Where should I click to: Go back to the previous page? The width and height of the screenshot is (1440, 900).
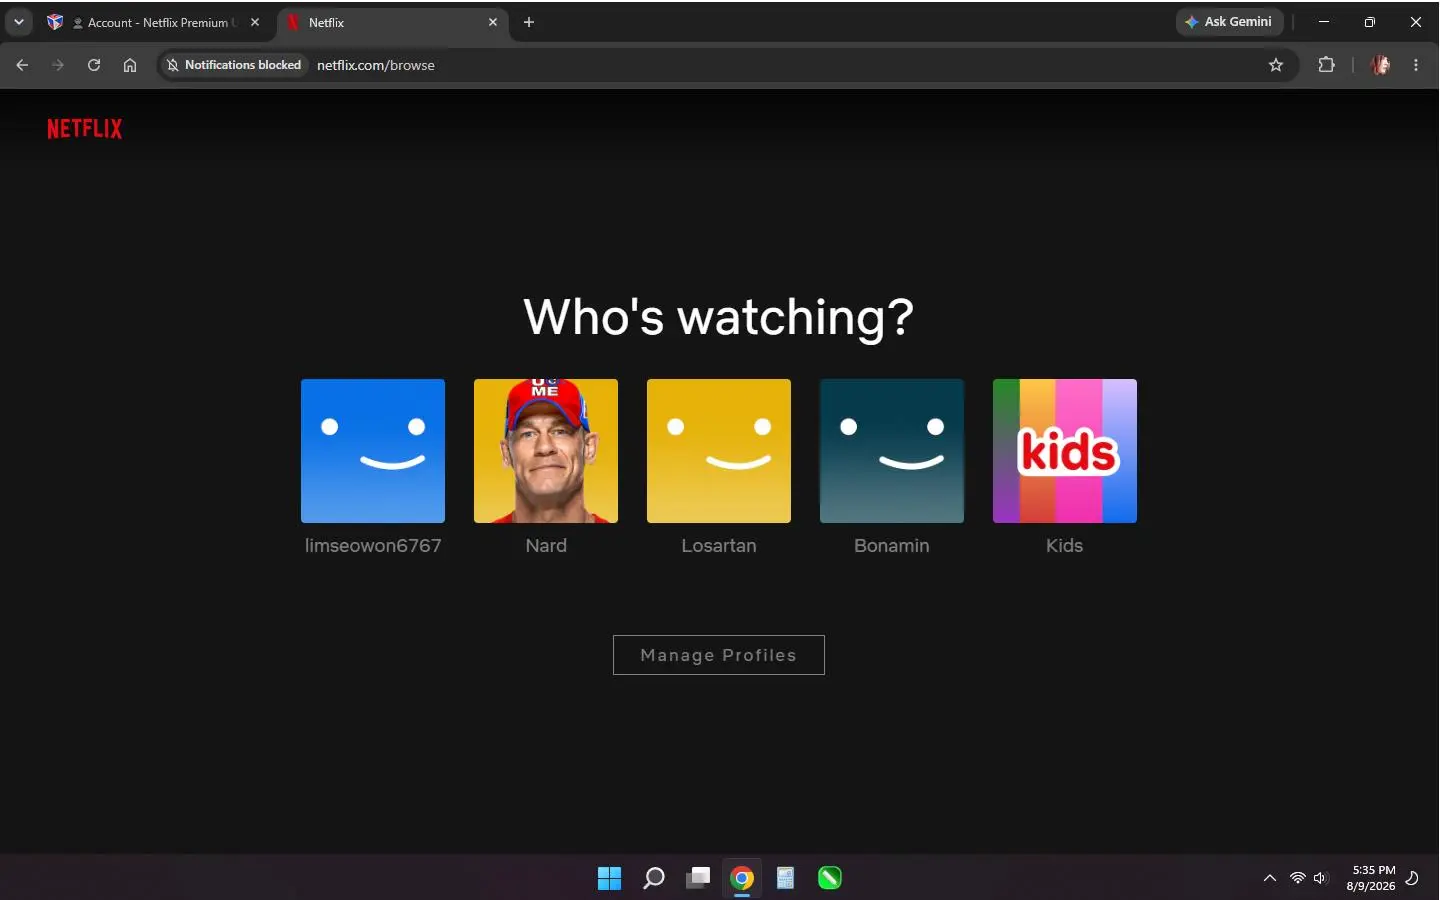click(x=22, y=65)
